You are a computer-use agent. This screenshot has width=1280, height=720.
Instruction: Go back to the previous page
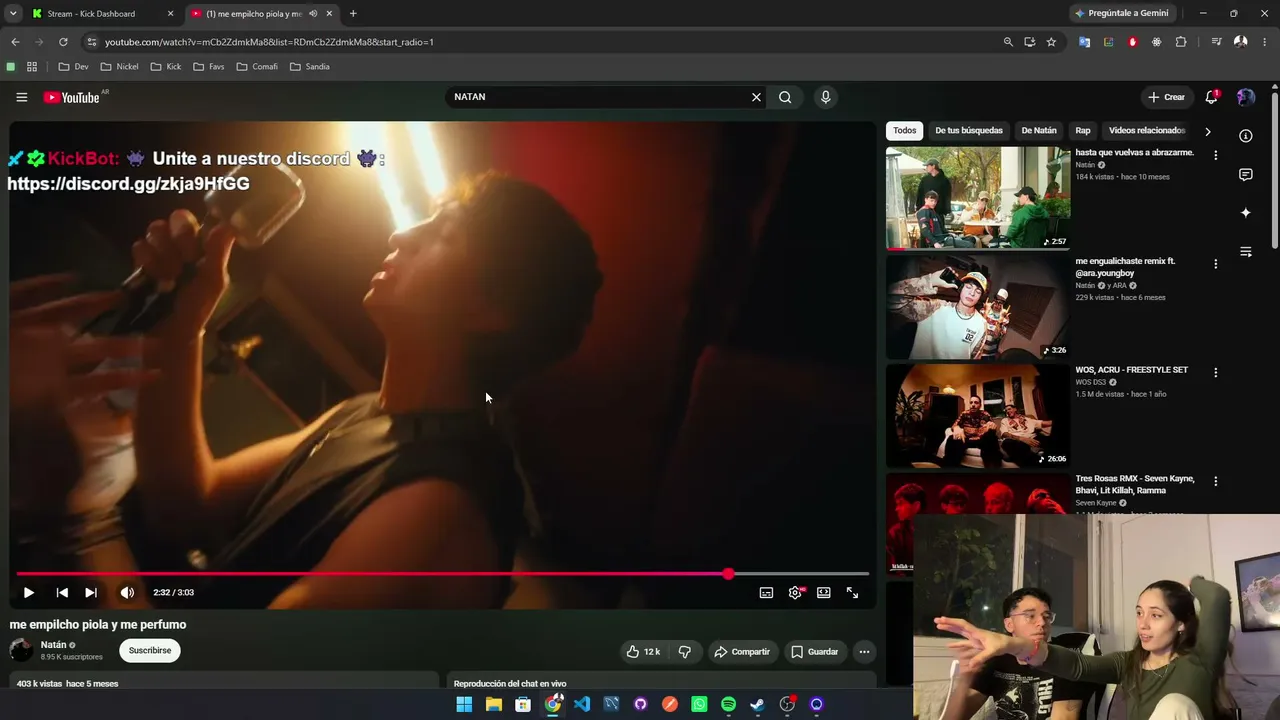[15, 42]
